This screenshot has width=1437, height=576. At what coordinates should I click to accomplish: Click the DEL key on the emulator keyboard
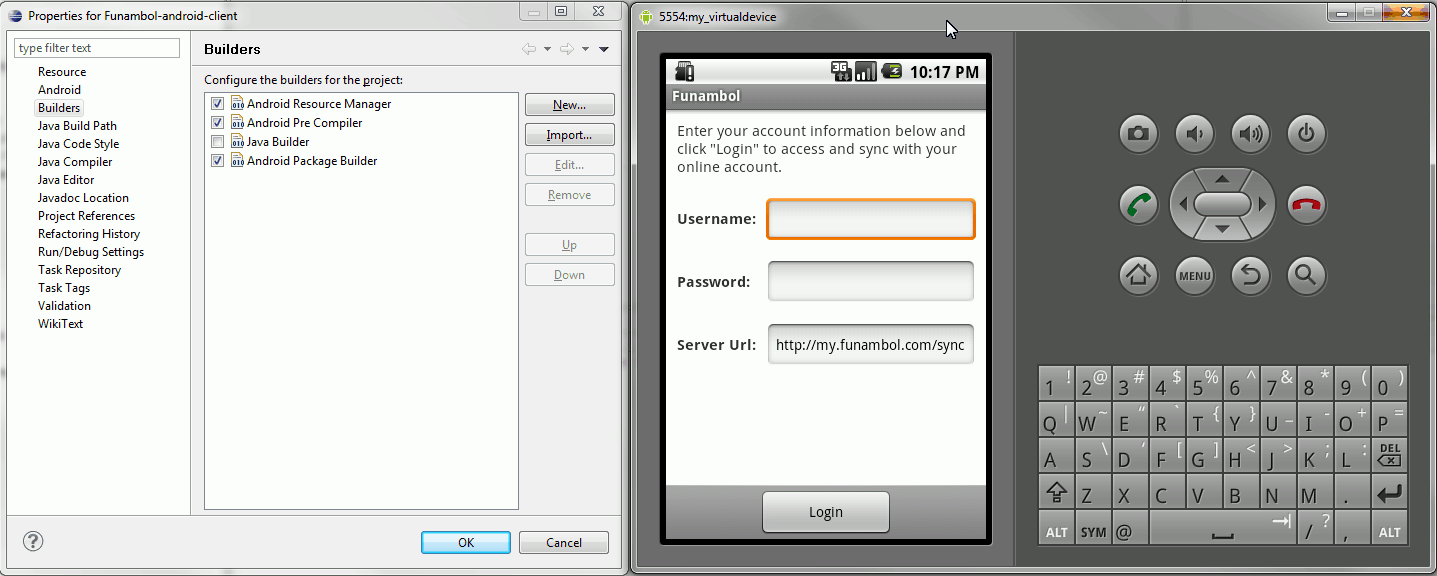(1389, 456)
